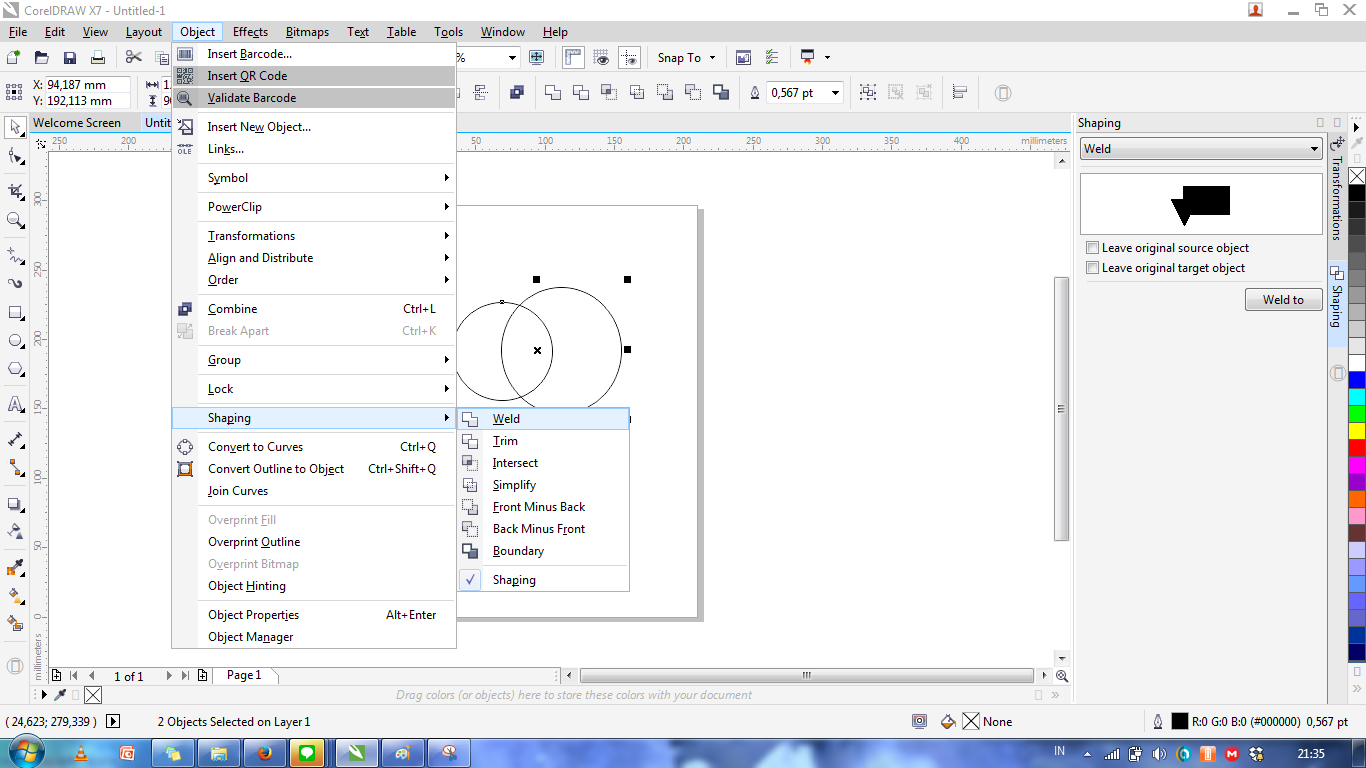Pick the black swatch in the color palette
This screenshot has height=768, width=1366.
click(1356, 193)
